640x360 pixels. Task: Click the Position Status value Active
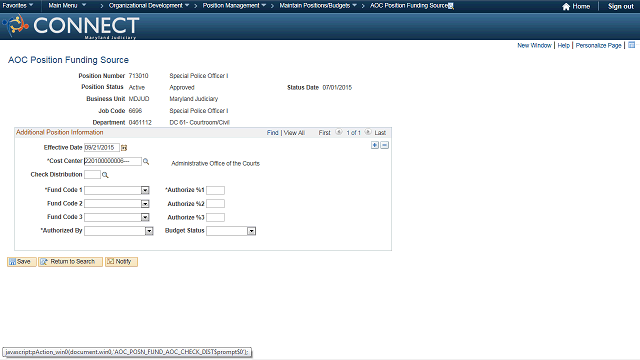point(137,87)
